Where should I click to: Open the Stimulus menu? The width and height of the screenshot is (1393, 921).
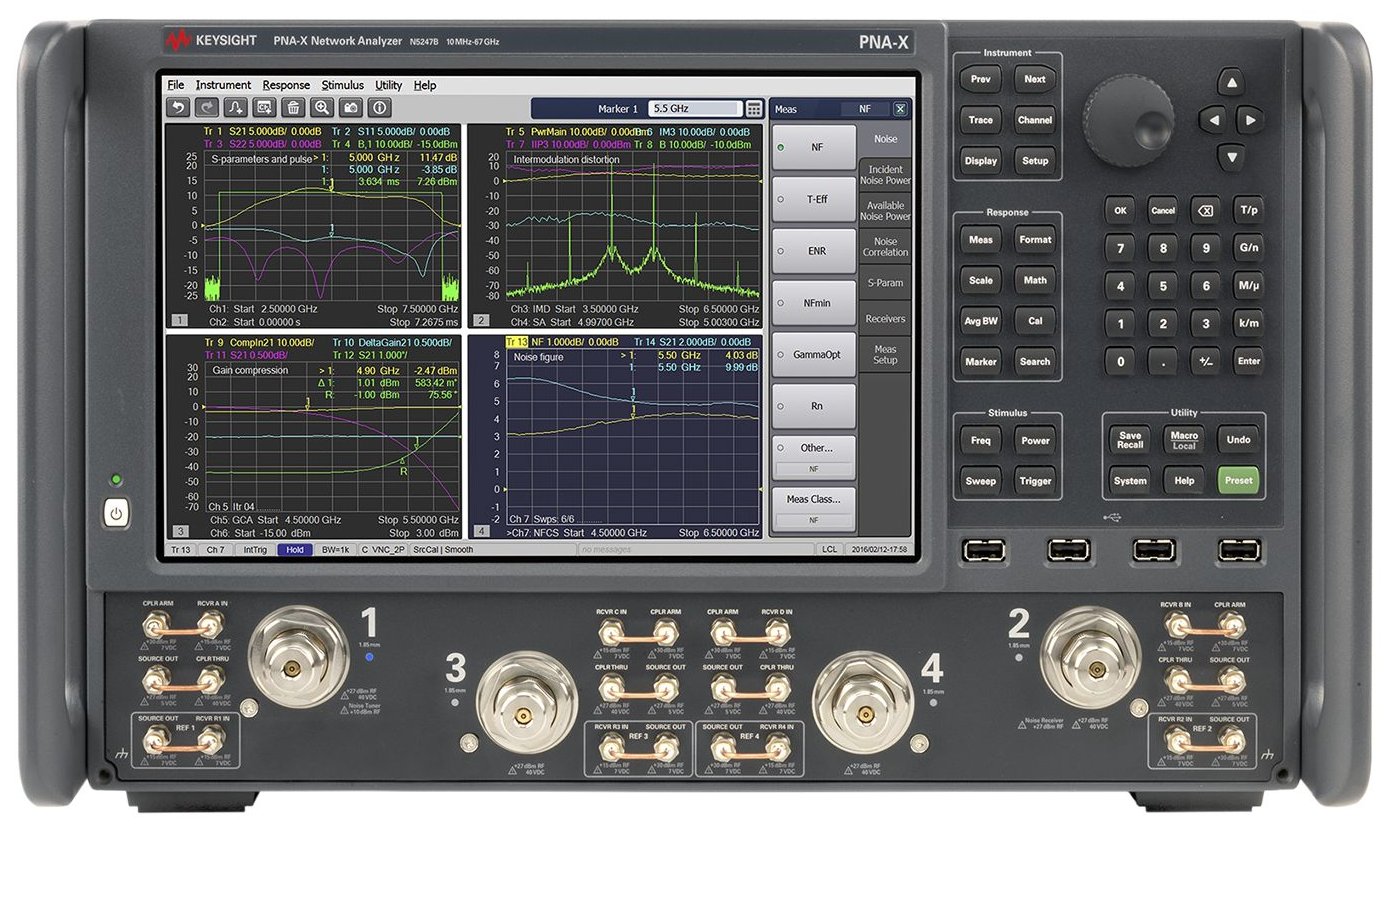pyautogui.click(x=342, y=85)
